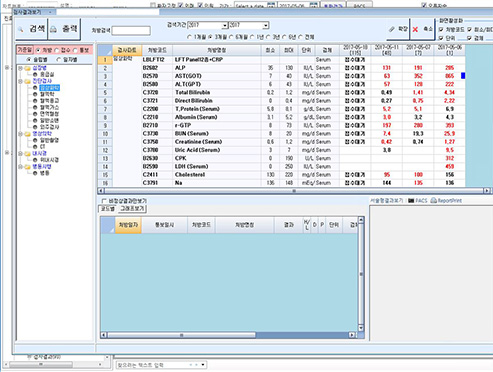Enable 비정상결과만보기 checkbox
Screen dimensions: 493x372
(104, 201)
